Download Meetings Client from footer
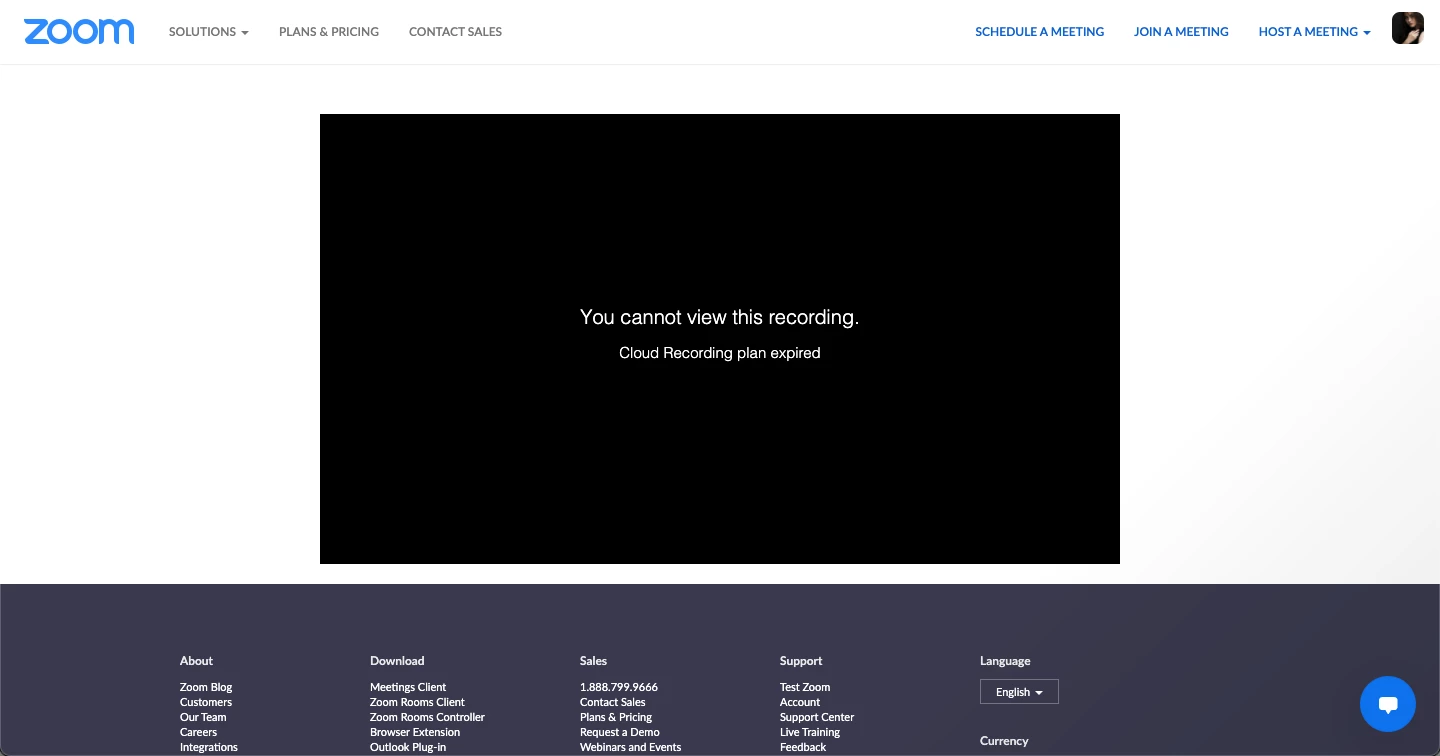Screen dimensions: 1440x756 [408, 687]
